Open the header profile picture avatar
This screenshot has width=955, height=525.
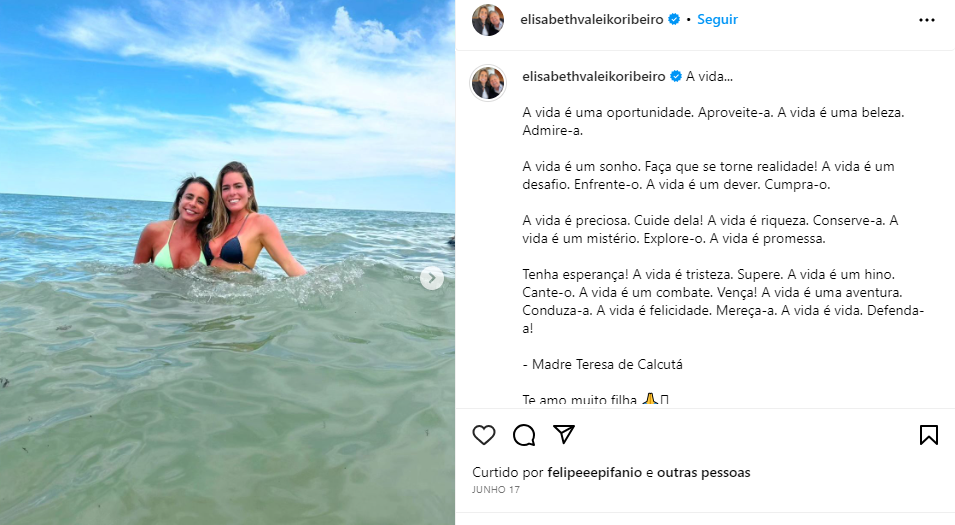[x=488, y=20]
